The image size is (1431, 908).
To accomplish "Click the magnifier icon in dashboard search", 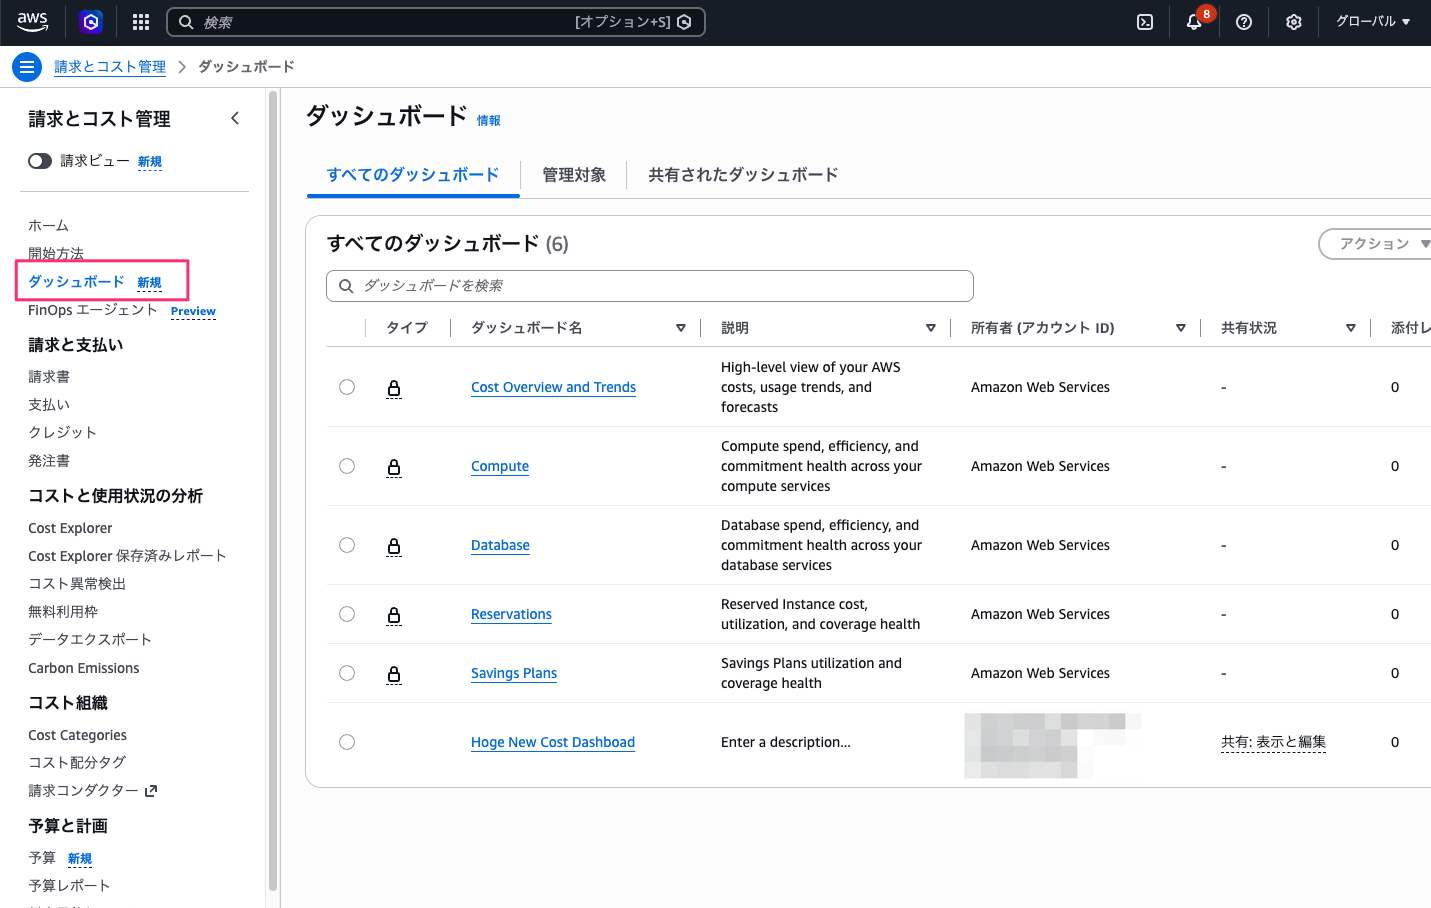I will [346, 286].
